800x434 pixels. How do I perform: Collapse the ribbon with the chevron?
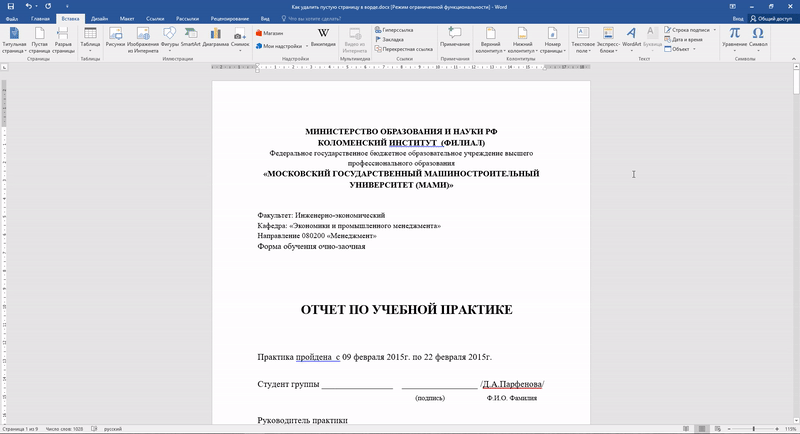coord(794,59)
